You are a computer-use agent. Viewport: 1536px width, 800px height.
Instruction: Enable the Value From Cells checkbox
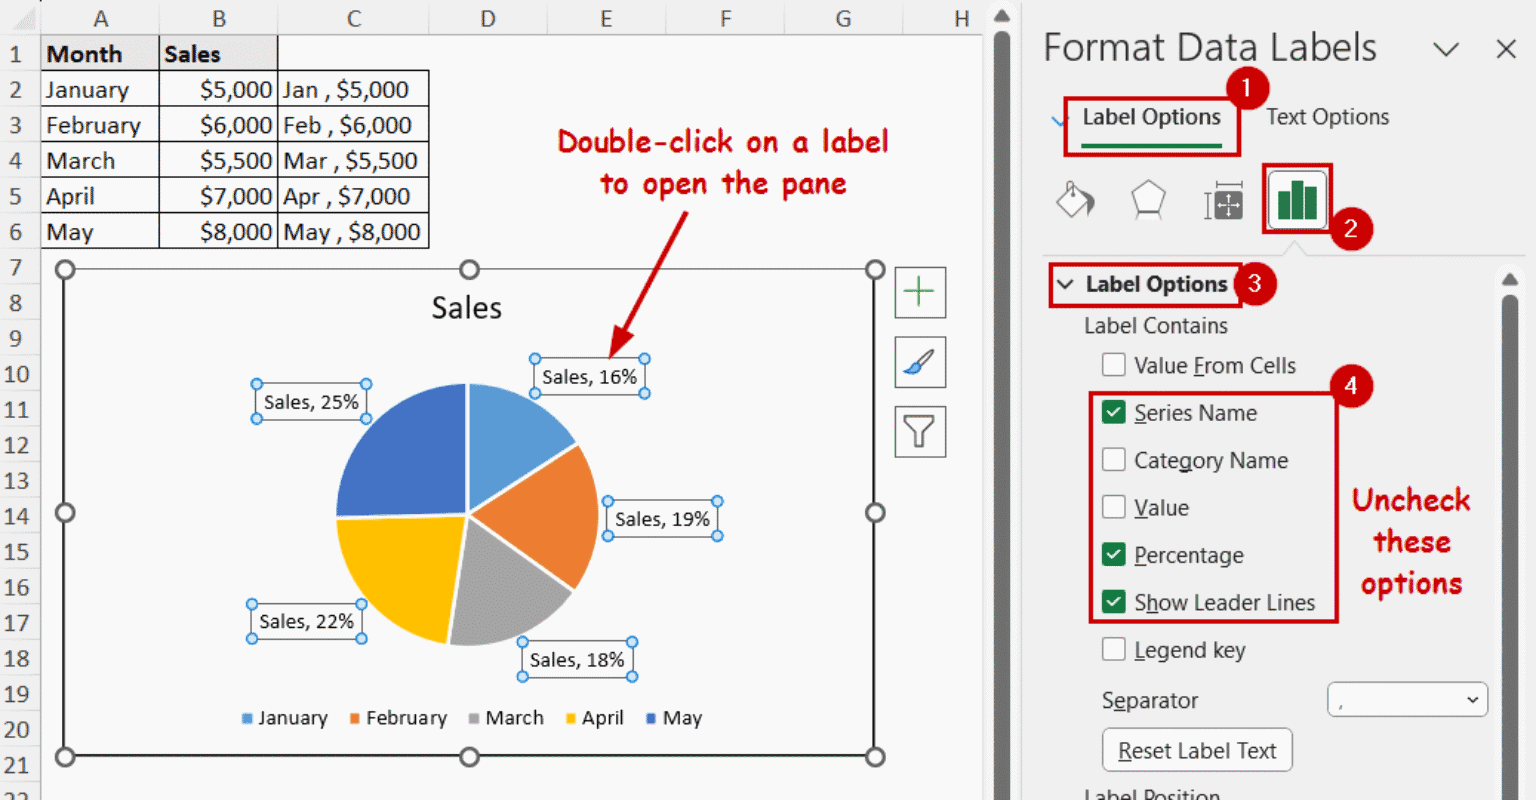point(1113,365)
